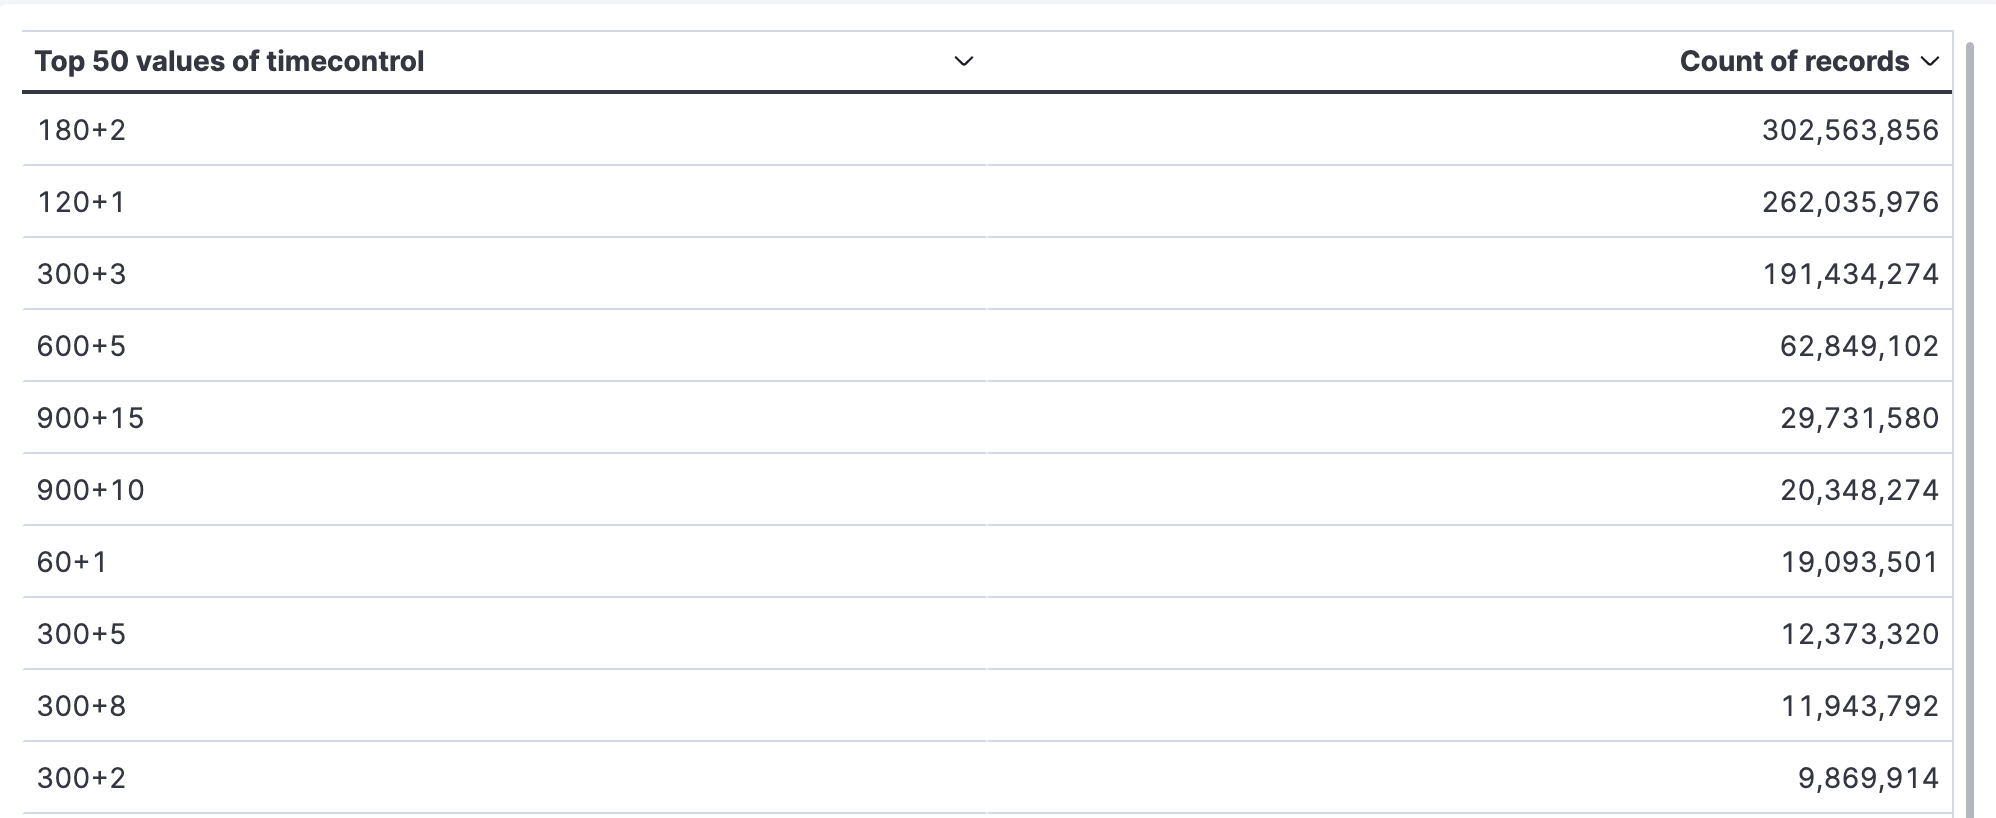
Task: Select the 120+1 timecontrol cell
Action: [x=504, y=202]
